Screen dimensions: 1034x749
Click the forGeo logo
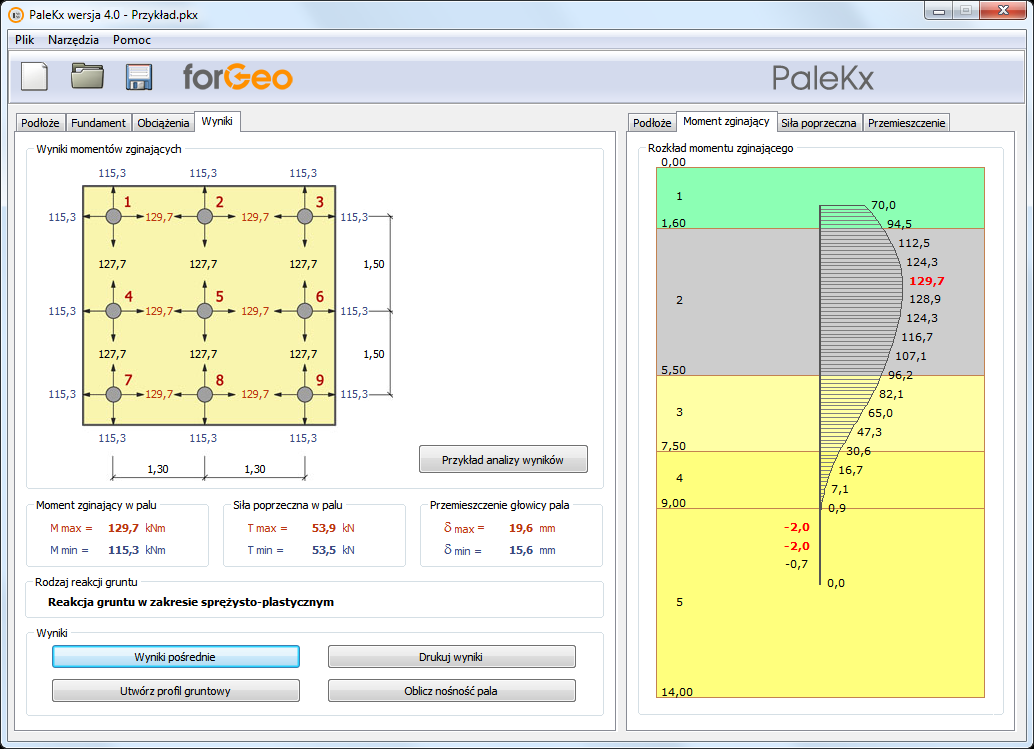pyautogui.click(x=237, y=77)
